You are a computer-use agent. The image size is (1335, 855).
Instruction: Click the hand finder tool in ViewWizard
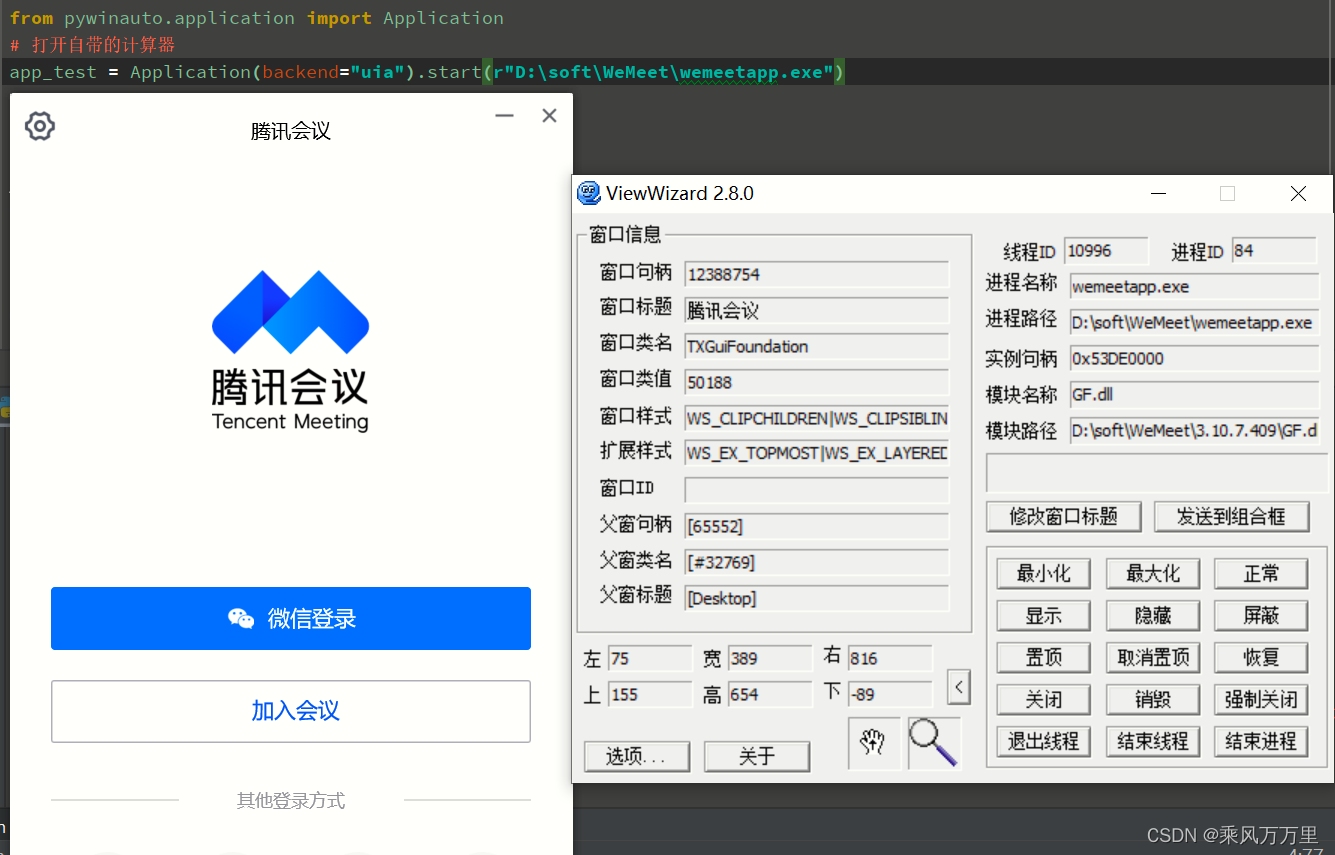click(x=874, y=743)
